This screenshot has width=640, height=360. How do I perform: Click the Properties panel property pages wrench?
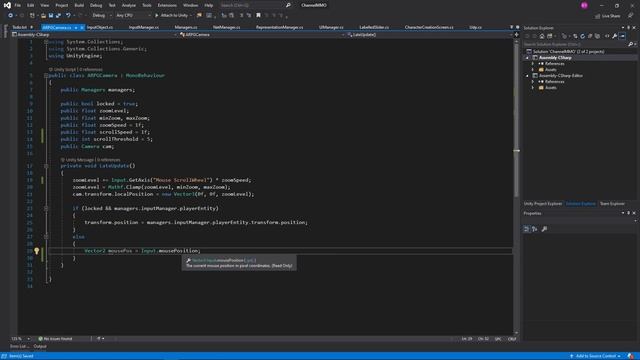(544, 229)
